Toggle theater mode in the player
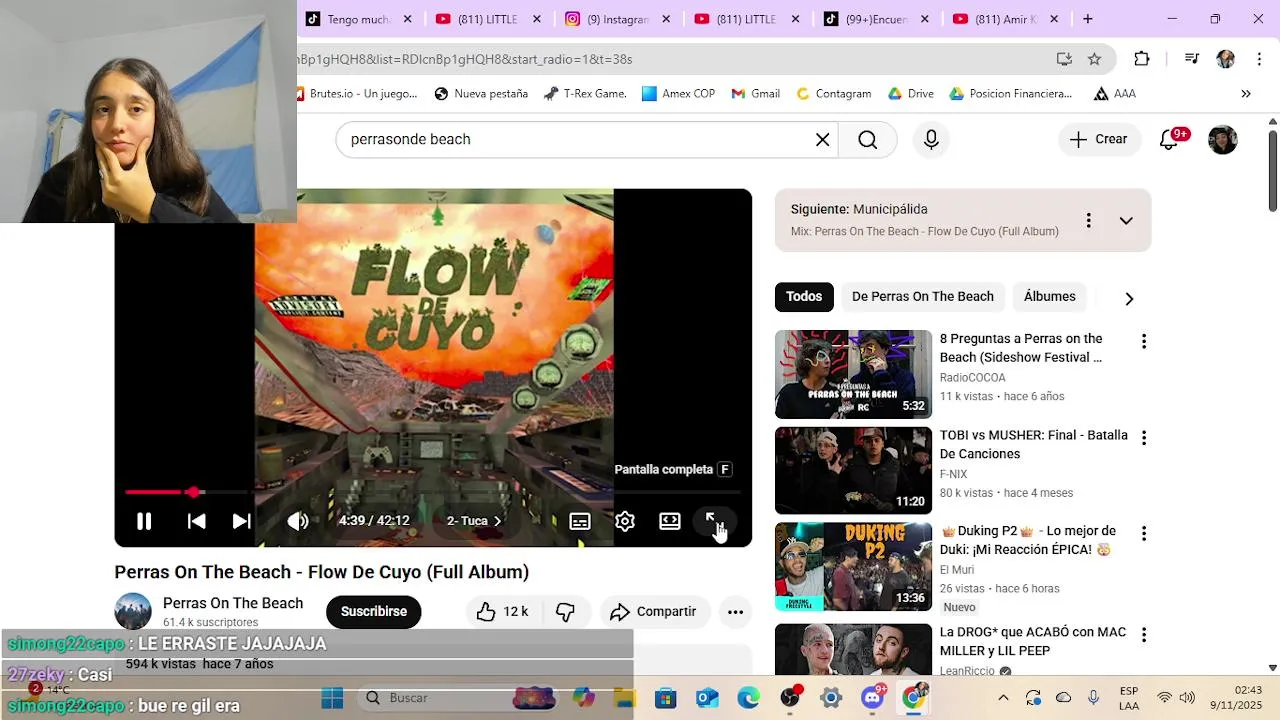 [670, 521]
